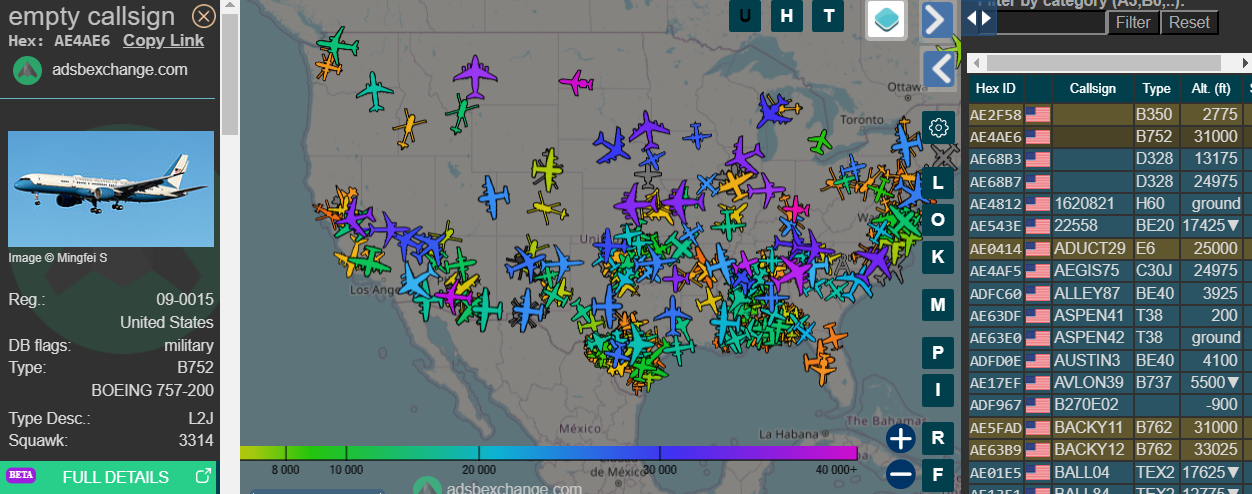
Task: Click the B350 type cell
Action: tap(1156, 114)
